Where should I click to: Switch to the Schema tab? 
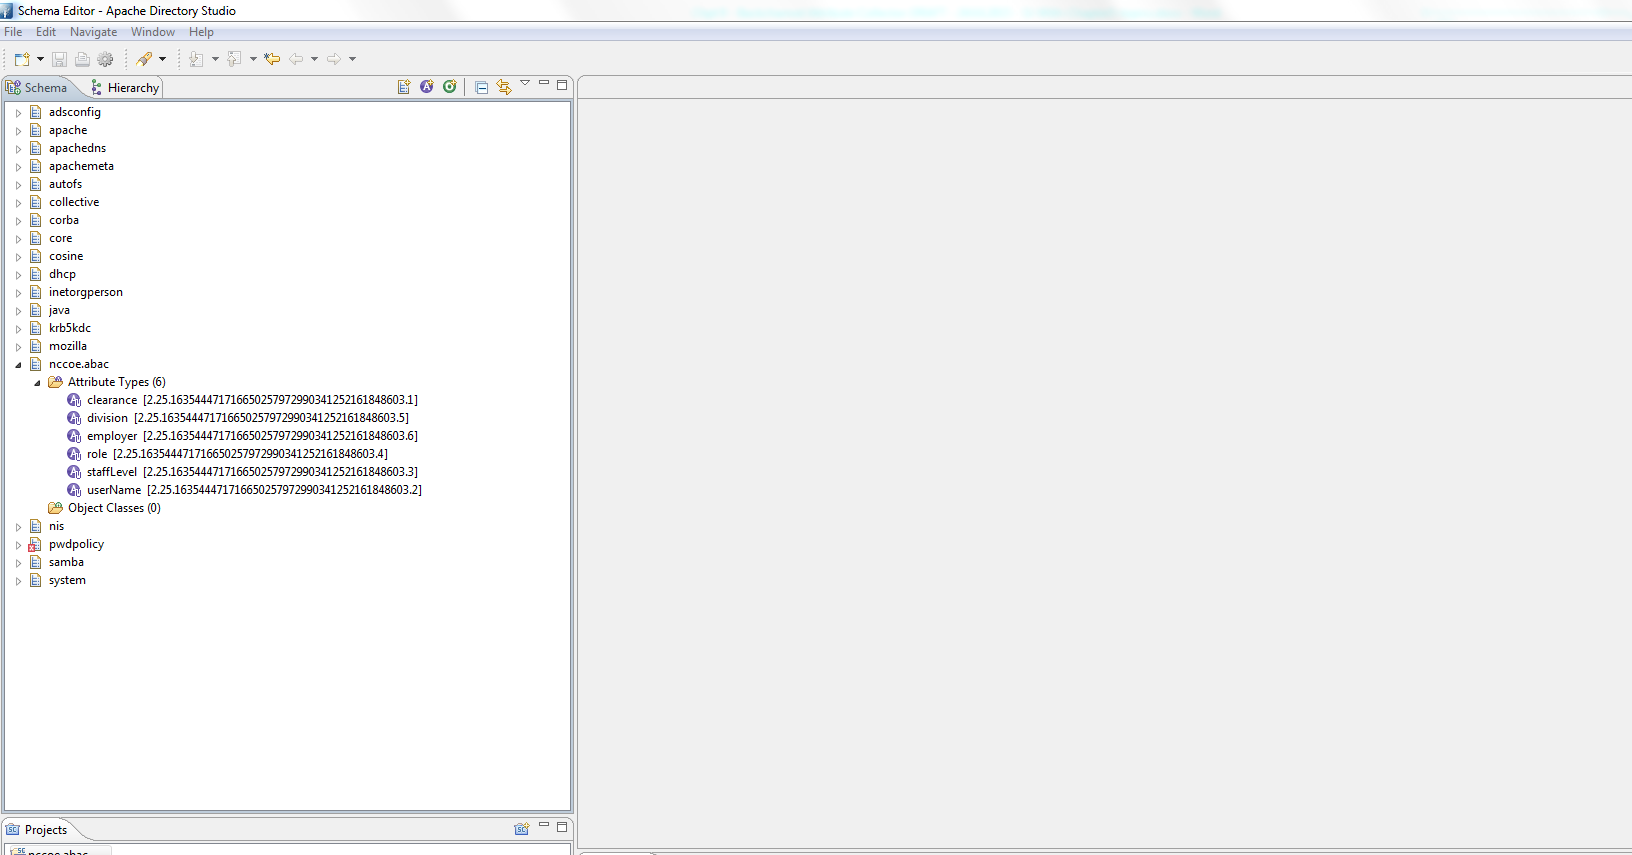(x=37, y=88)
